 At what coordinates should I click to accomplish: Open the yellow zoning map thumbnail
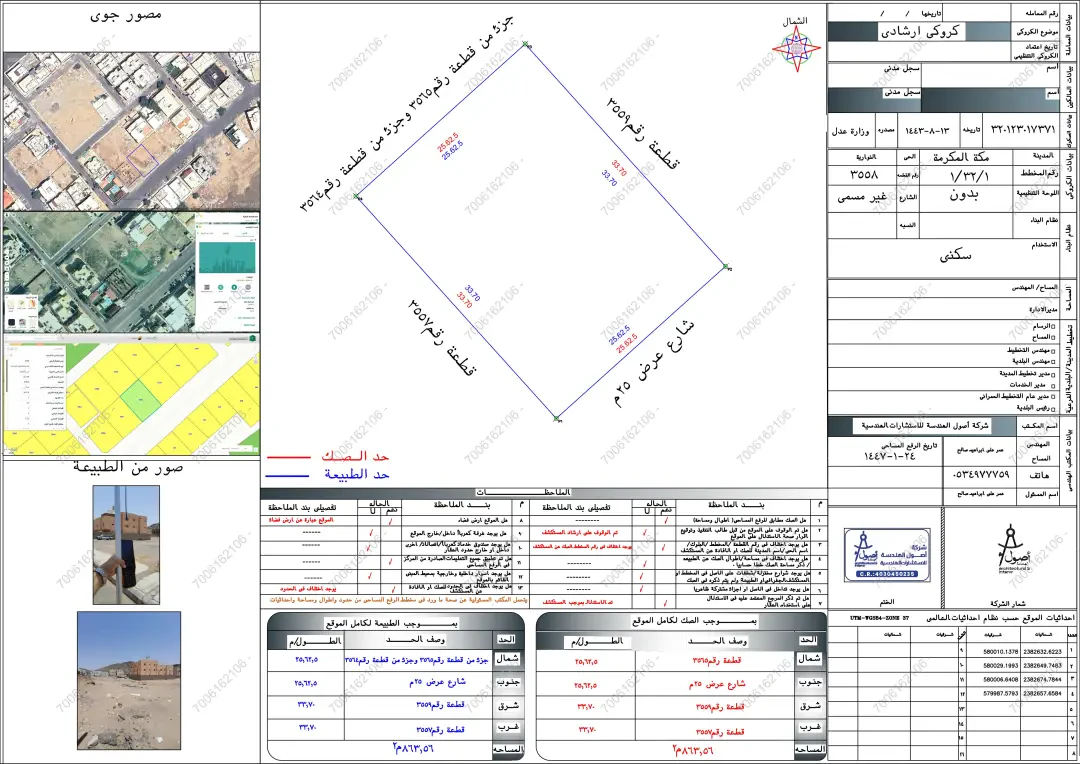click(132, 395)
